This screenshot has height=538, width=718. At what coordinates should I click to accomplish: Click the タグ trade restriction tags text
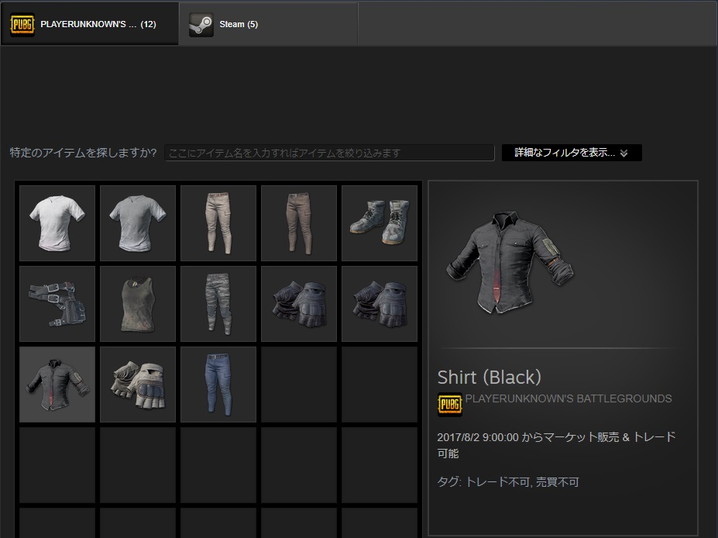(508, 482)
